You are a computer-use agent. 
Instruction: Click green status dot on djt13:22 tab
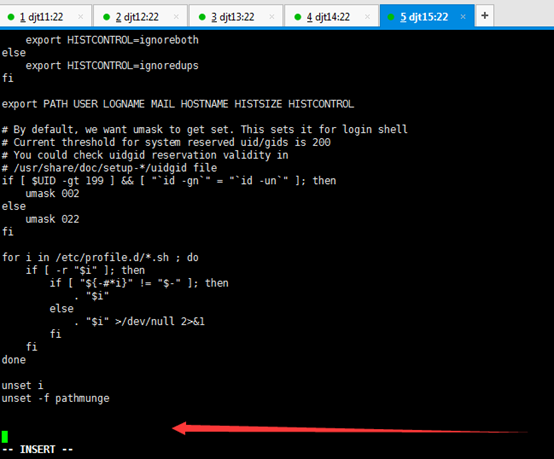(x=202, y=17)
